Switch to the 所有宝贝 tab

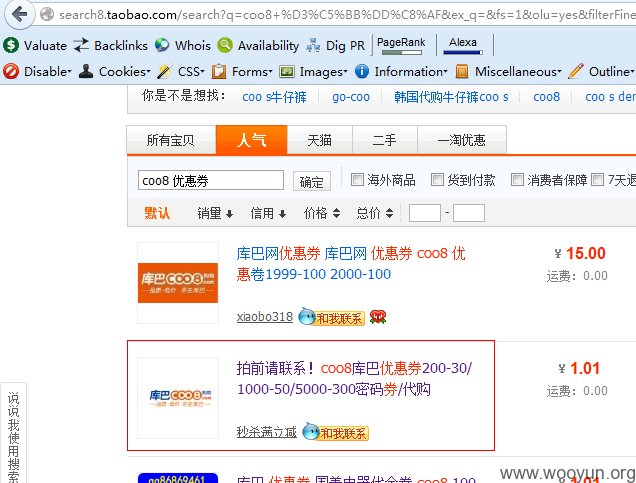(171, 140)
